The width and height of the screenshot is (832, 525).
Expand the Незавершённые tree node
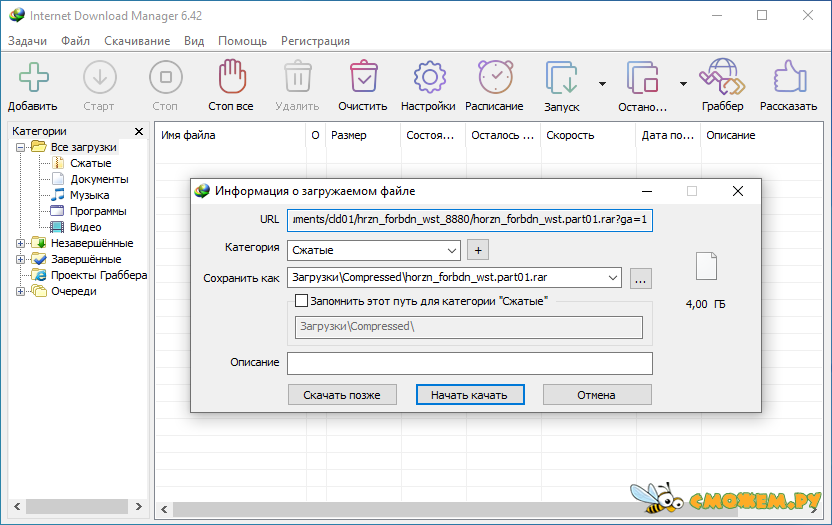point(20,243)
